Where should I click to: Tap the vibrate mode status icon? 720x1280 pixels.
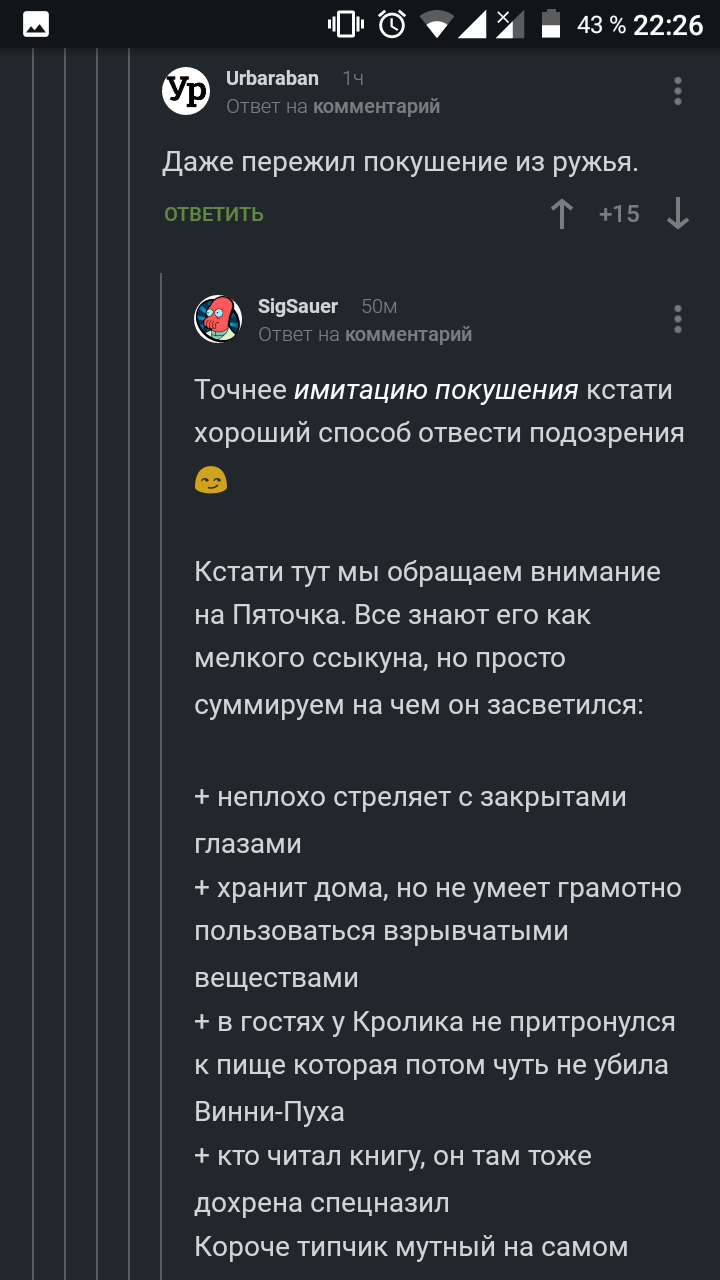tap(346, 24)
